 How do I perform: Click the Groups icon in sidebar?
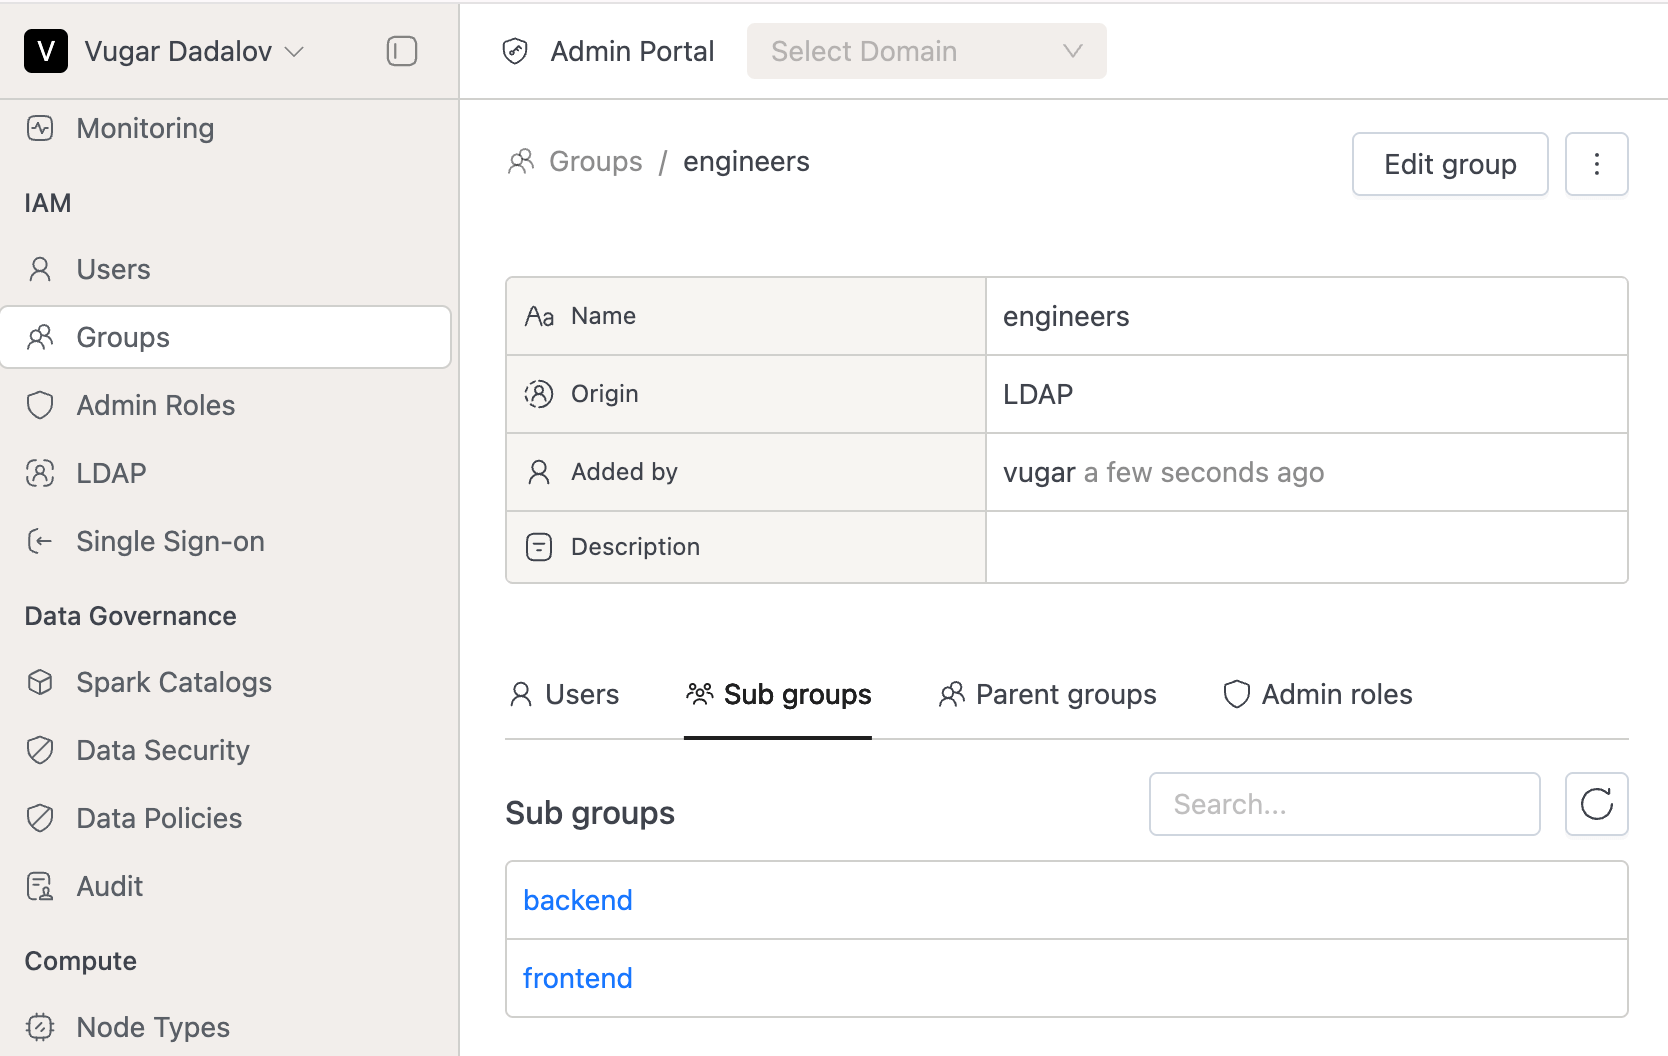click(40, 337)
